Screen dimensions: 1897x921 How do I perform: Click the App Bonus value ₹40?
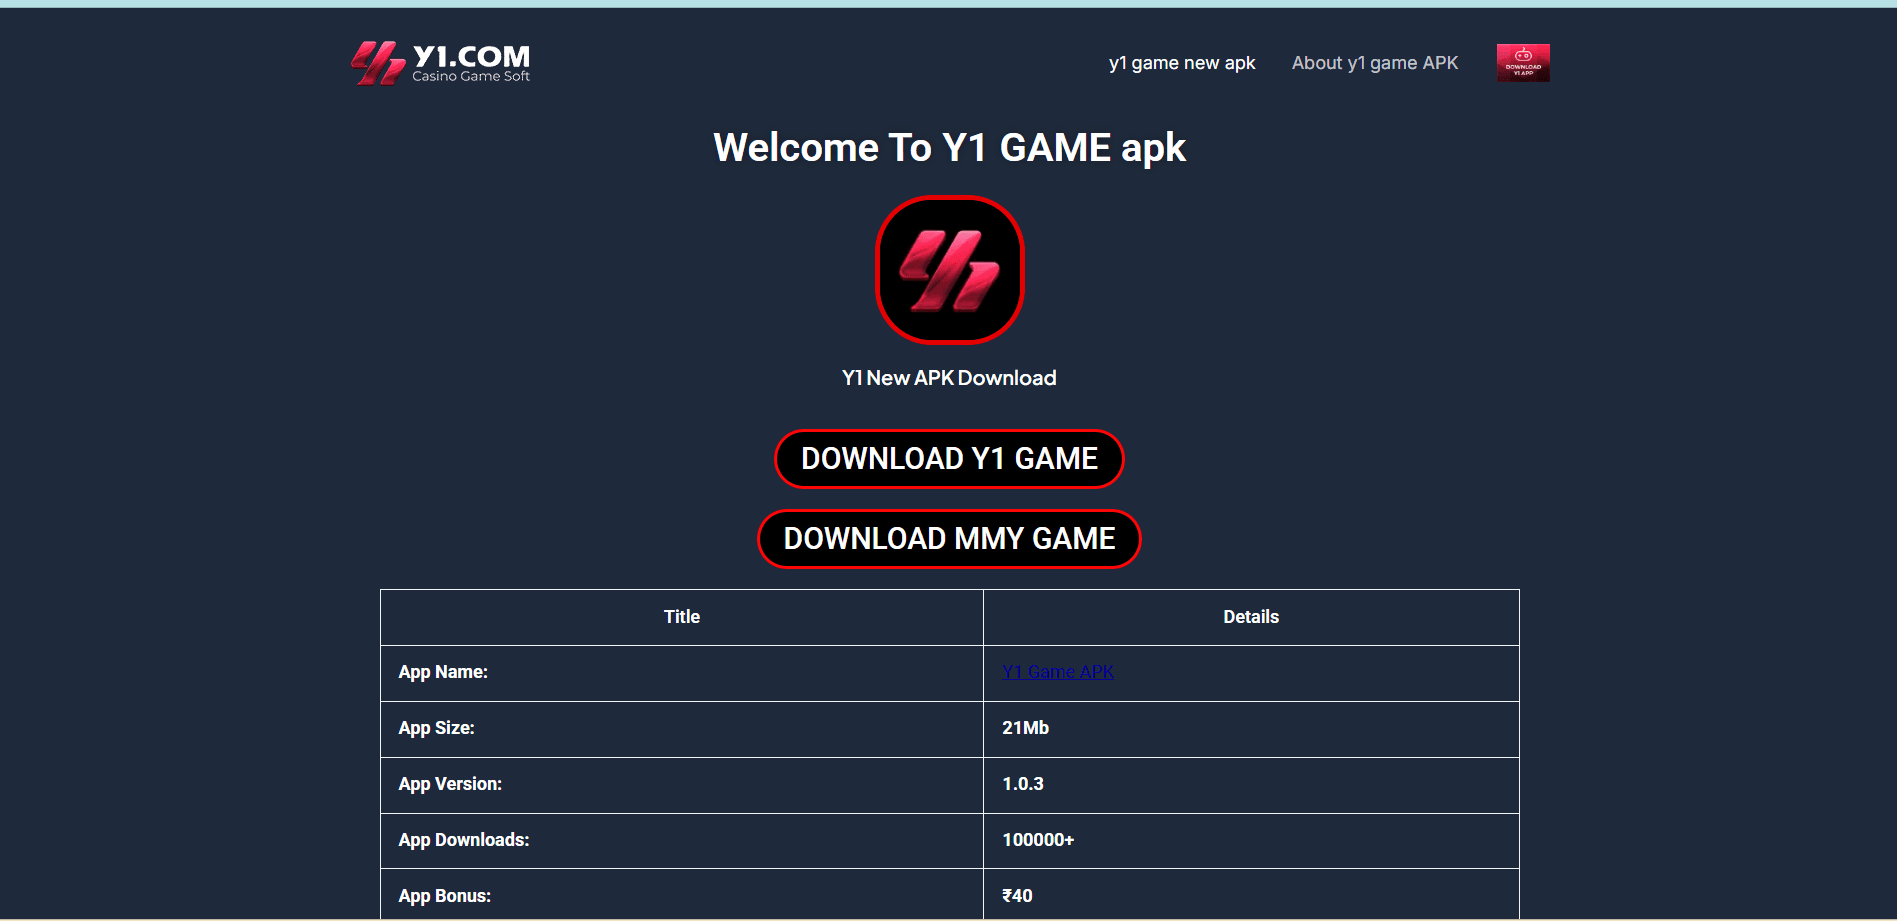coord(1016,895)
